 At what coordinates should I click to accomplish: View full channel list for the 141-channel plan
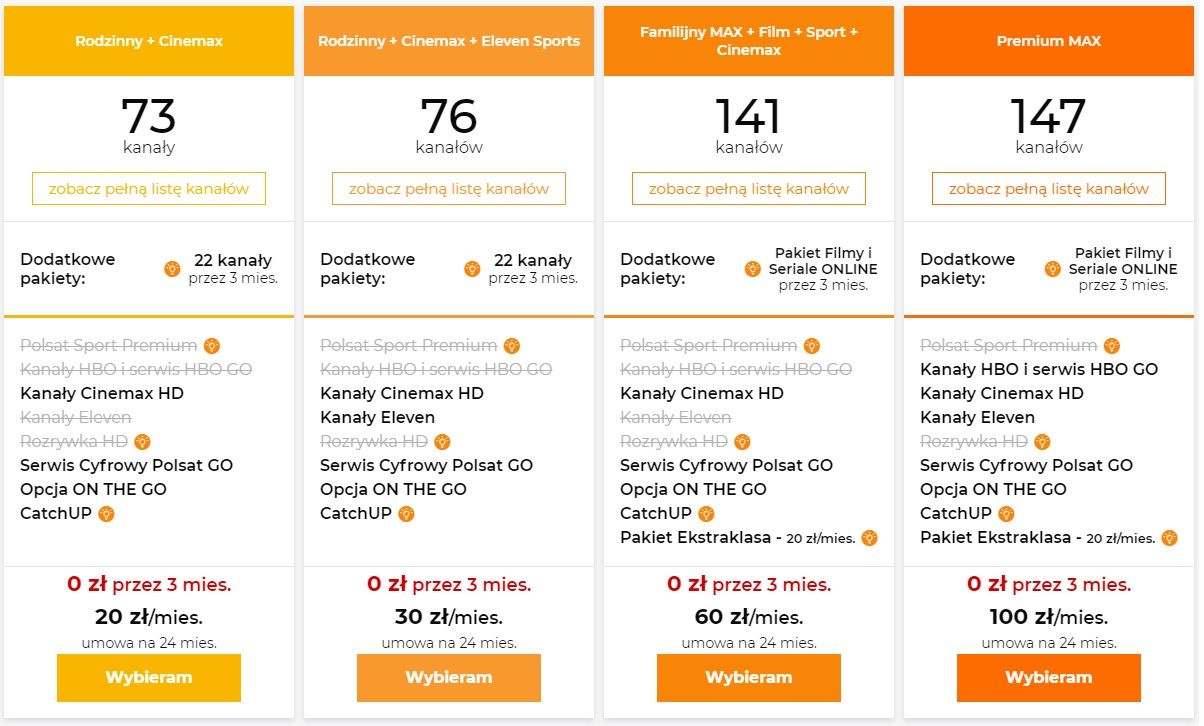coord(749,189)
